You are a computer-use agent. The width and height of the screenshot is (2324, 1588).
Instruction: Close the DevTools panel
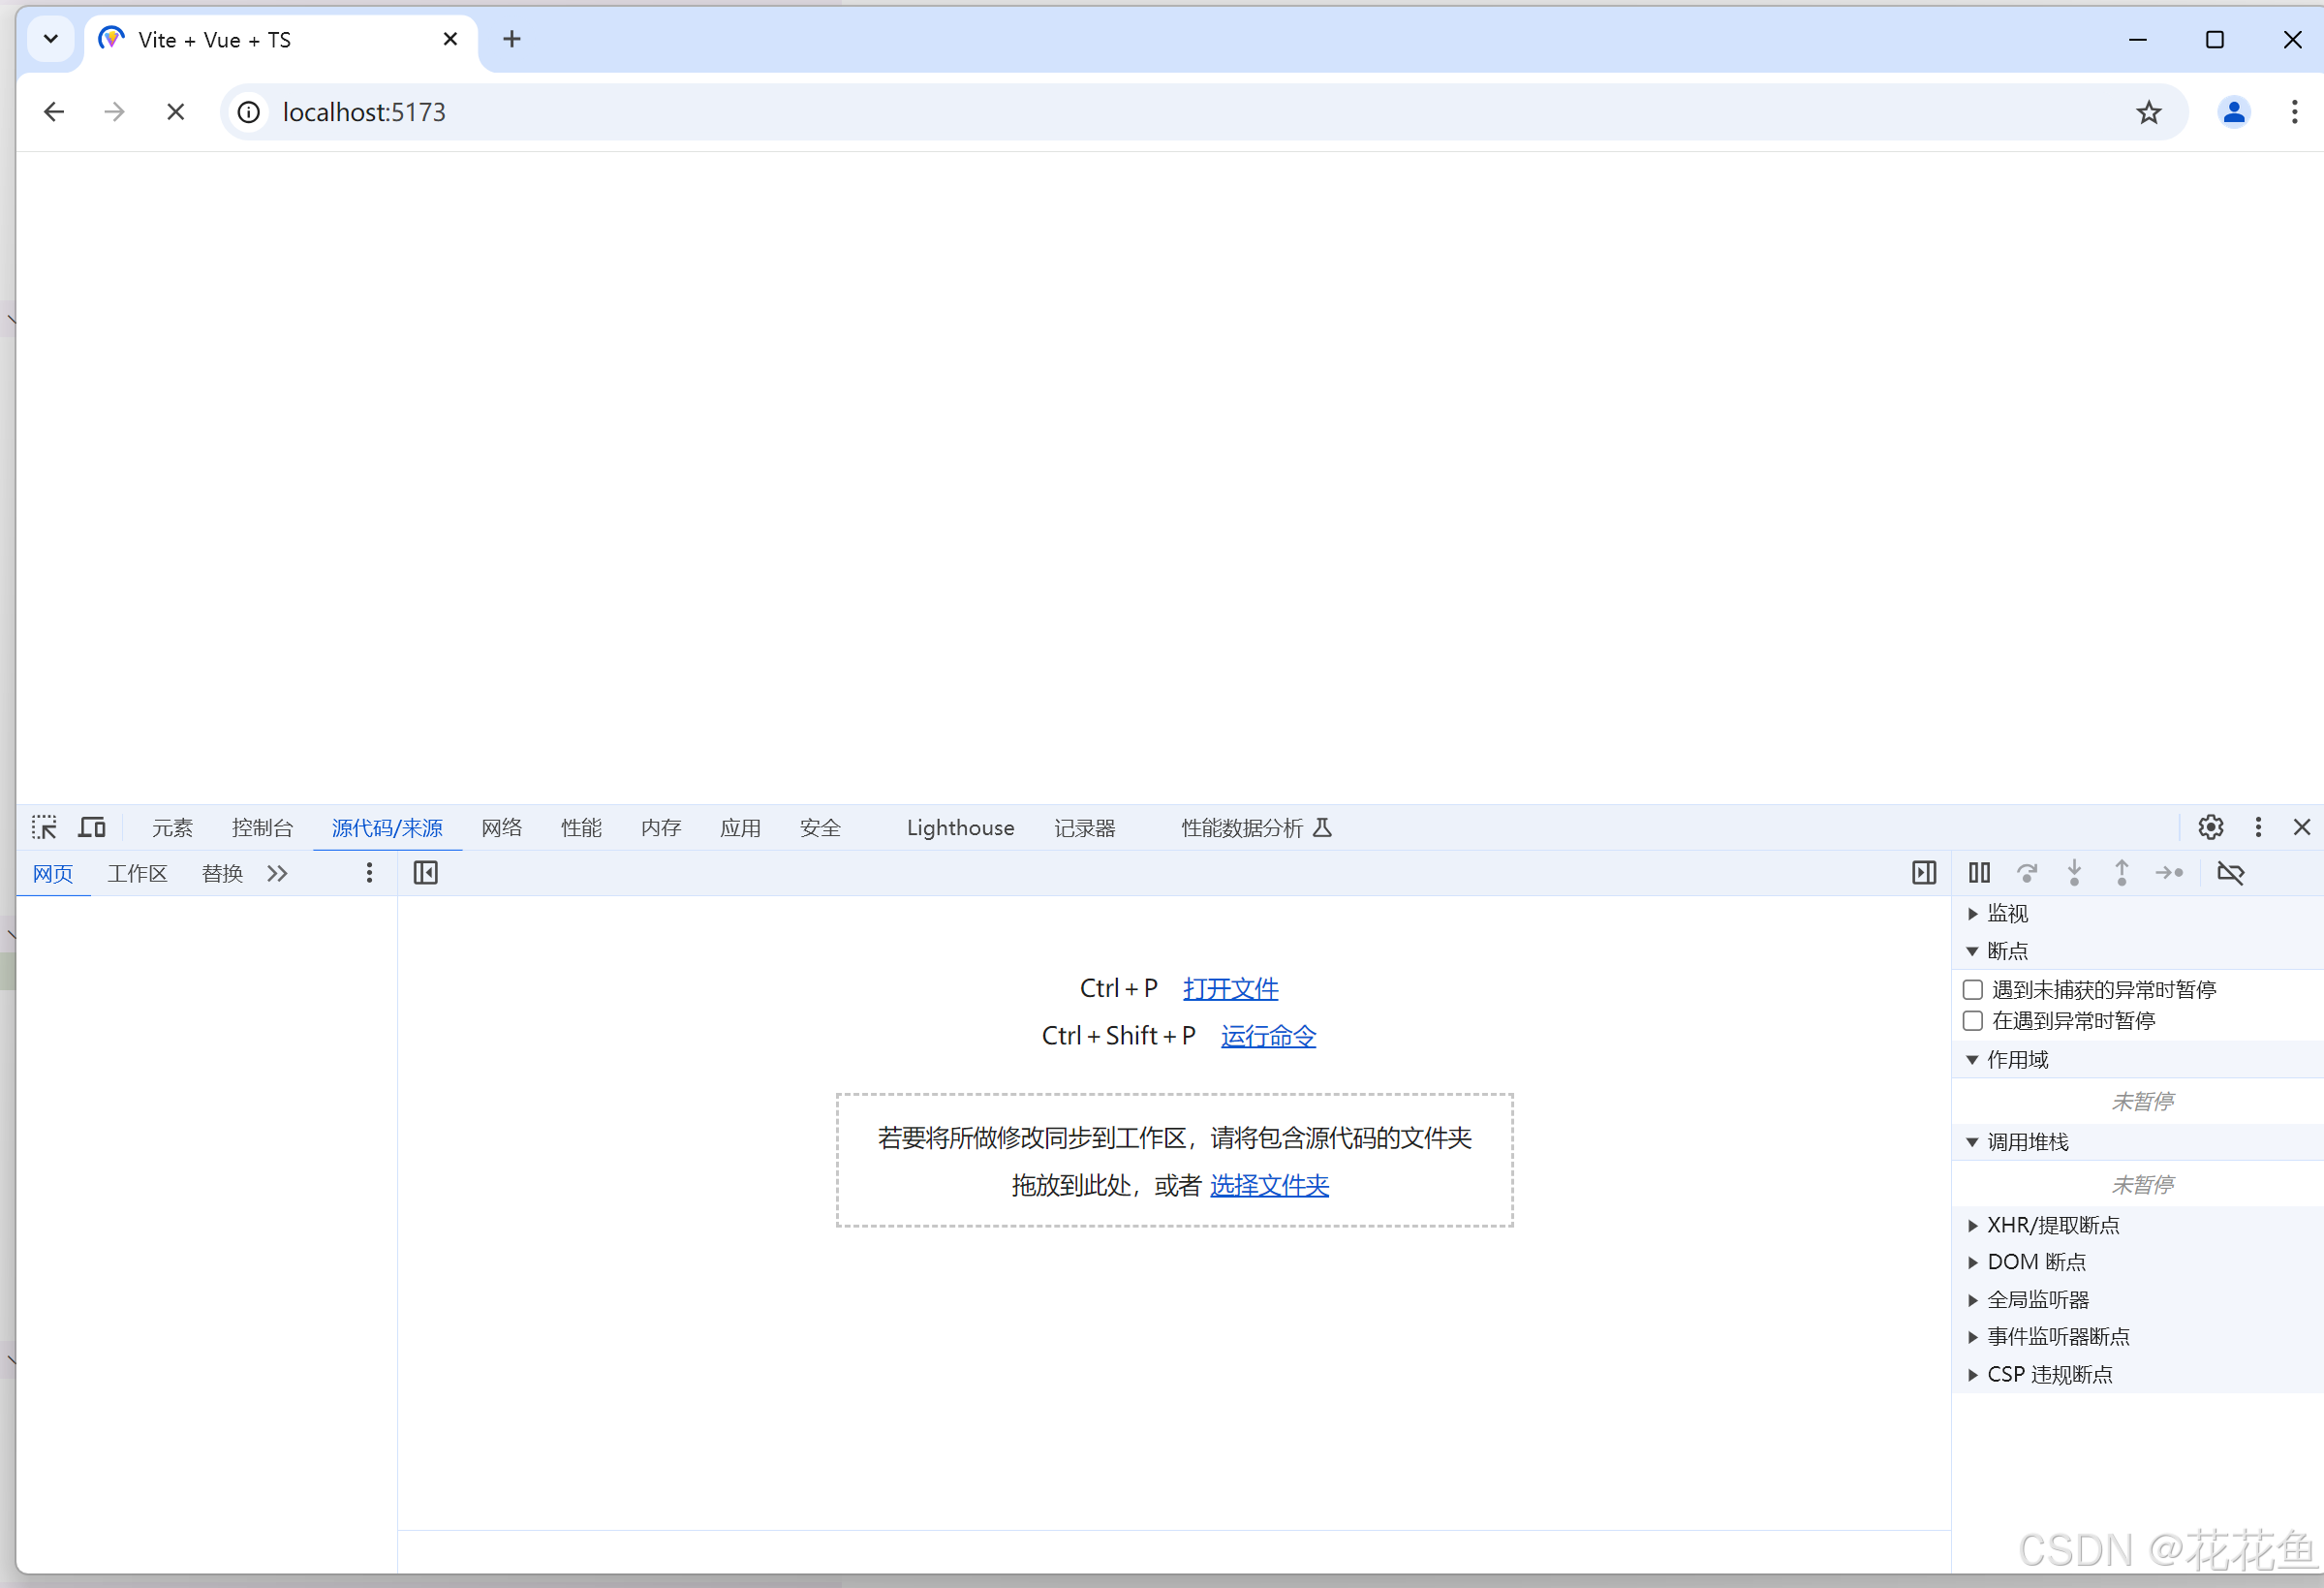[x=2302, y=827]
